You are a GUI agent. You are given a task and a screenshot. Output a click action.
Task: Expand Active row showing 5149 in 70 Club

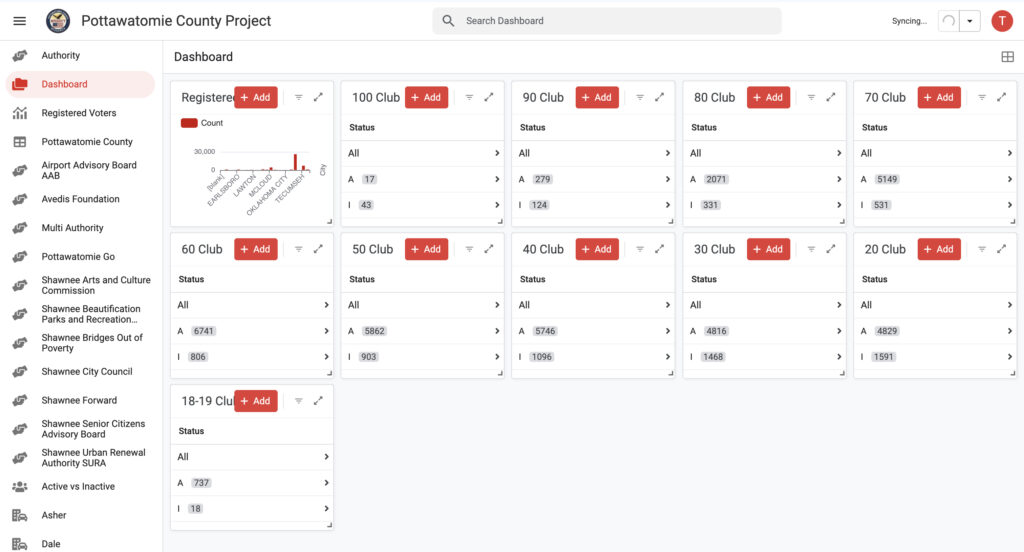(x=935, y=179)
